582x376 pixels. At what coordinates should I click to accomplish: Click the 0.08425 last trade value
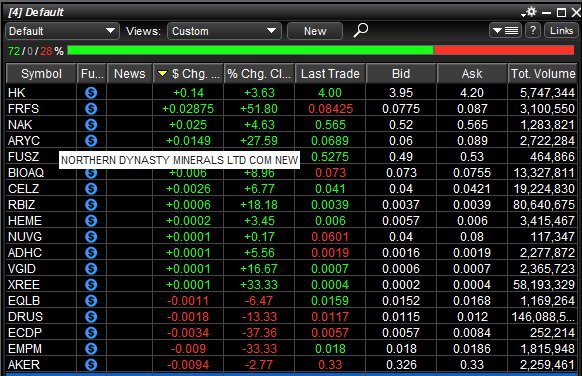(330, 108)
